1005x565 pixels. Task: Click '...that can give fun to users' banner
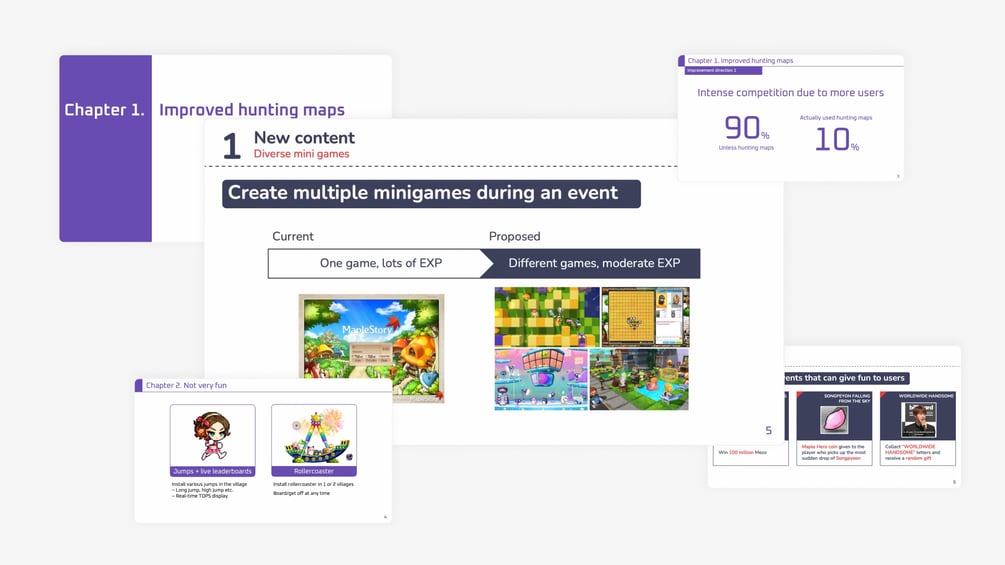coord(845,378)
